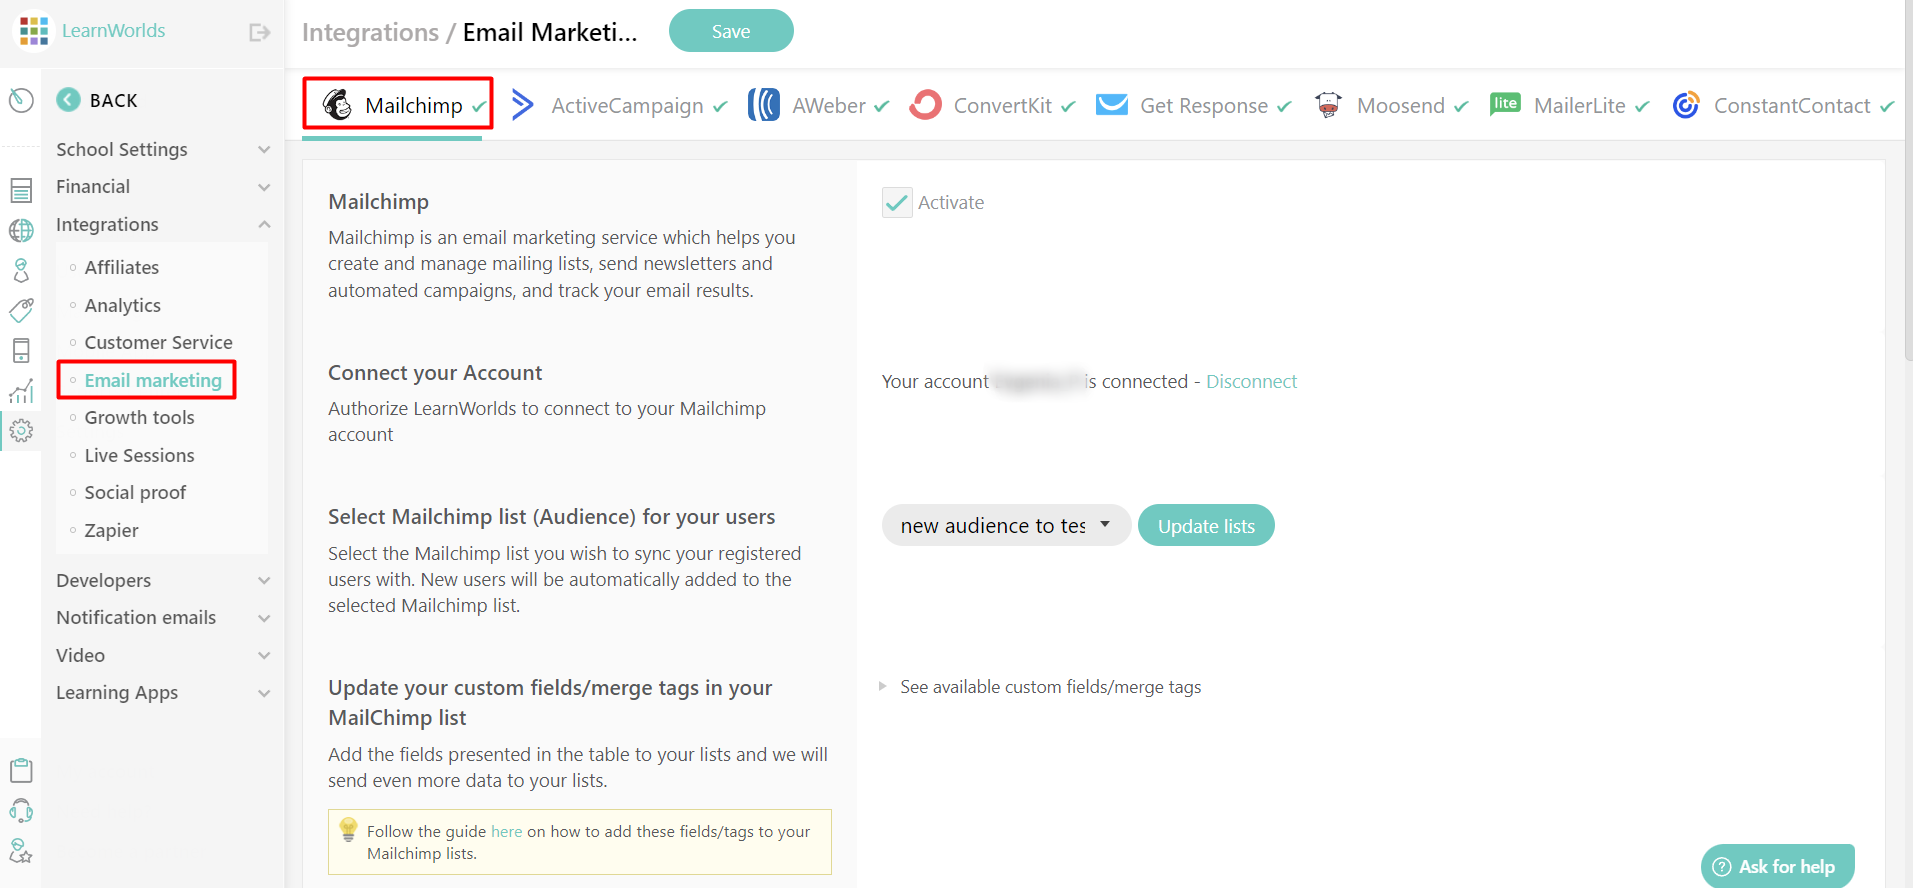This screenshot has width=1913, height=888.
Task: Select the ConvertKit logo icon
Action: point(925,104)
